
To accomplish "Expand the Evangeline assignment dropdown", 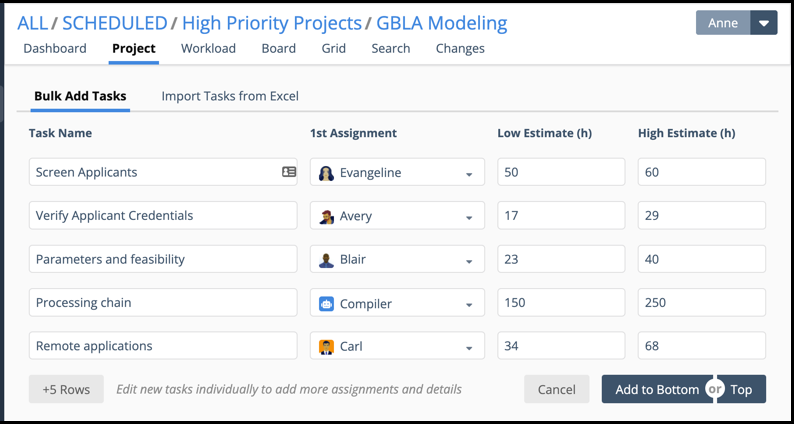I will [x=469, y=174].
